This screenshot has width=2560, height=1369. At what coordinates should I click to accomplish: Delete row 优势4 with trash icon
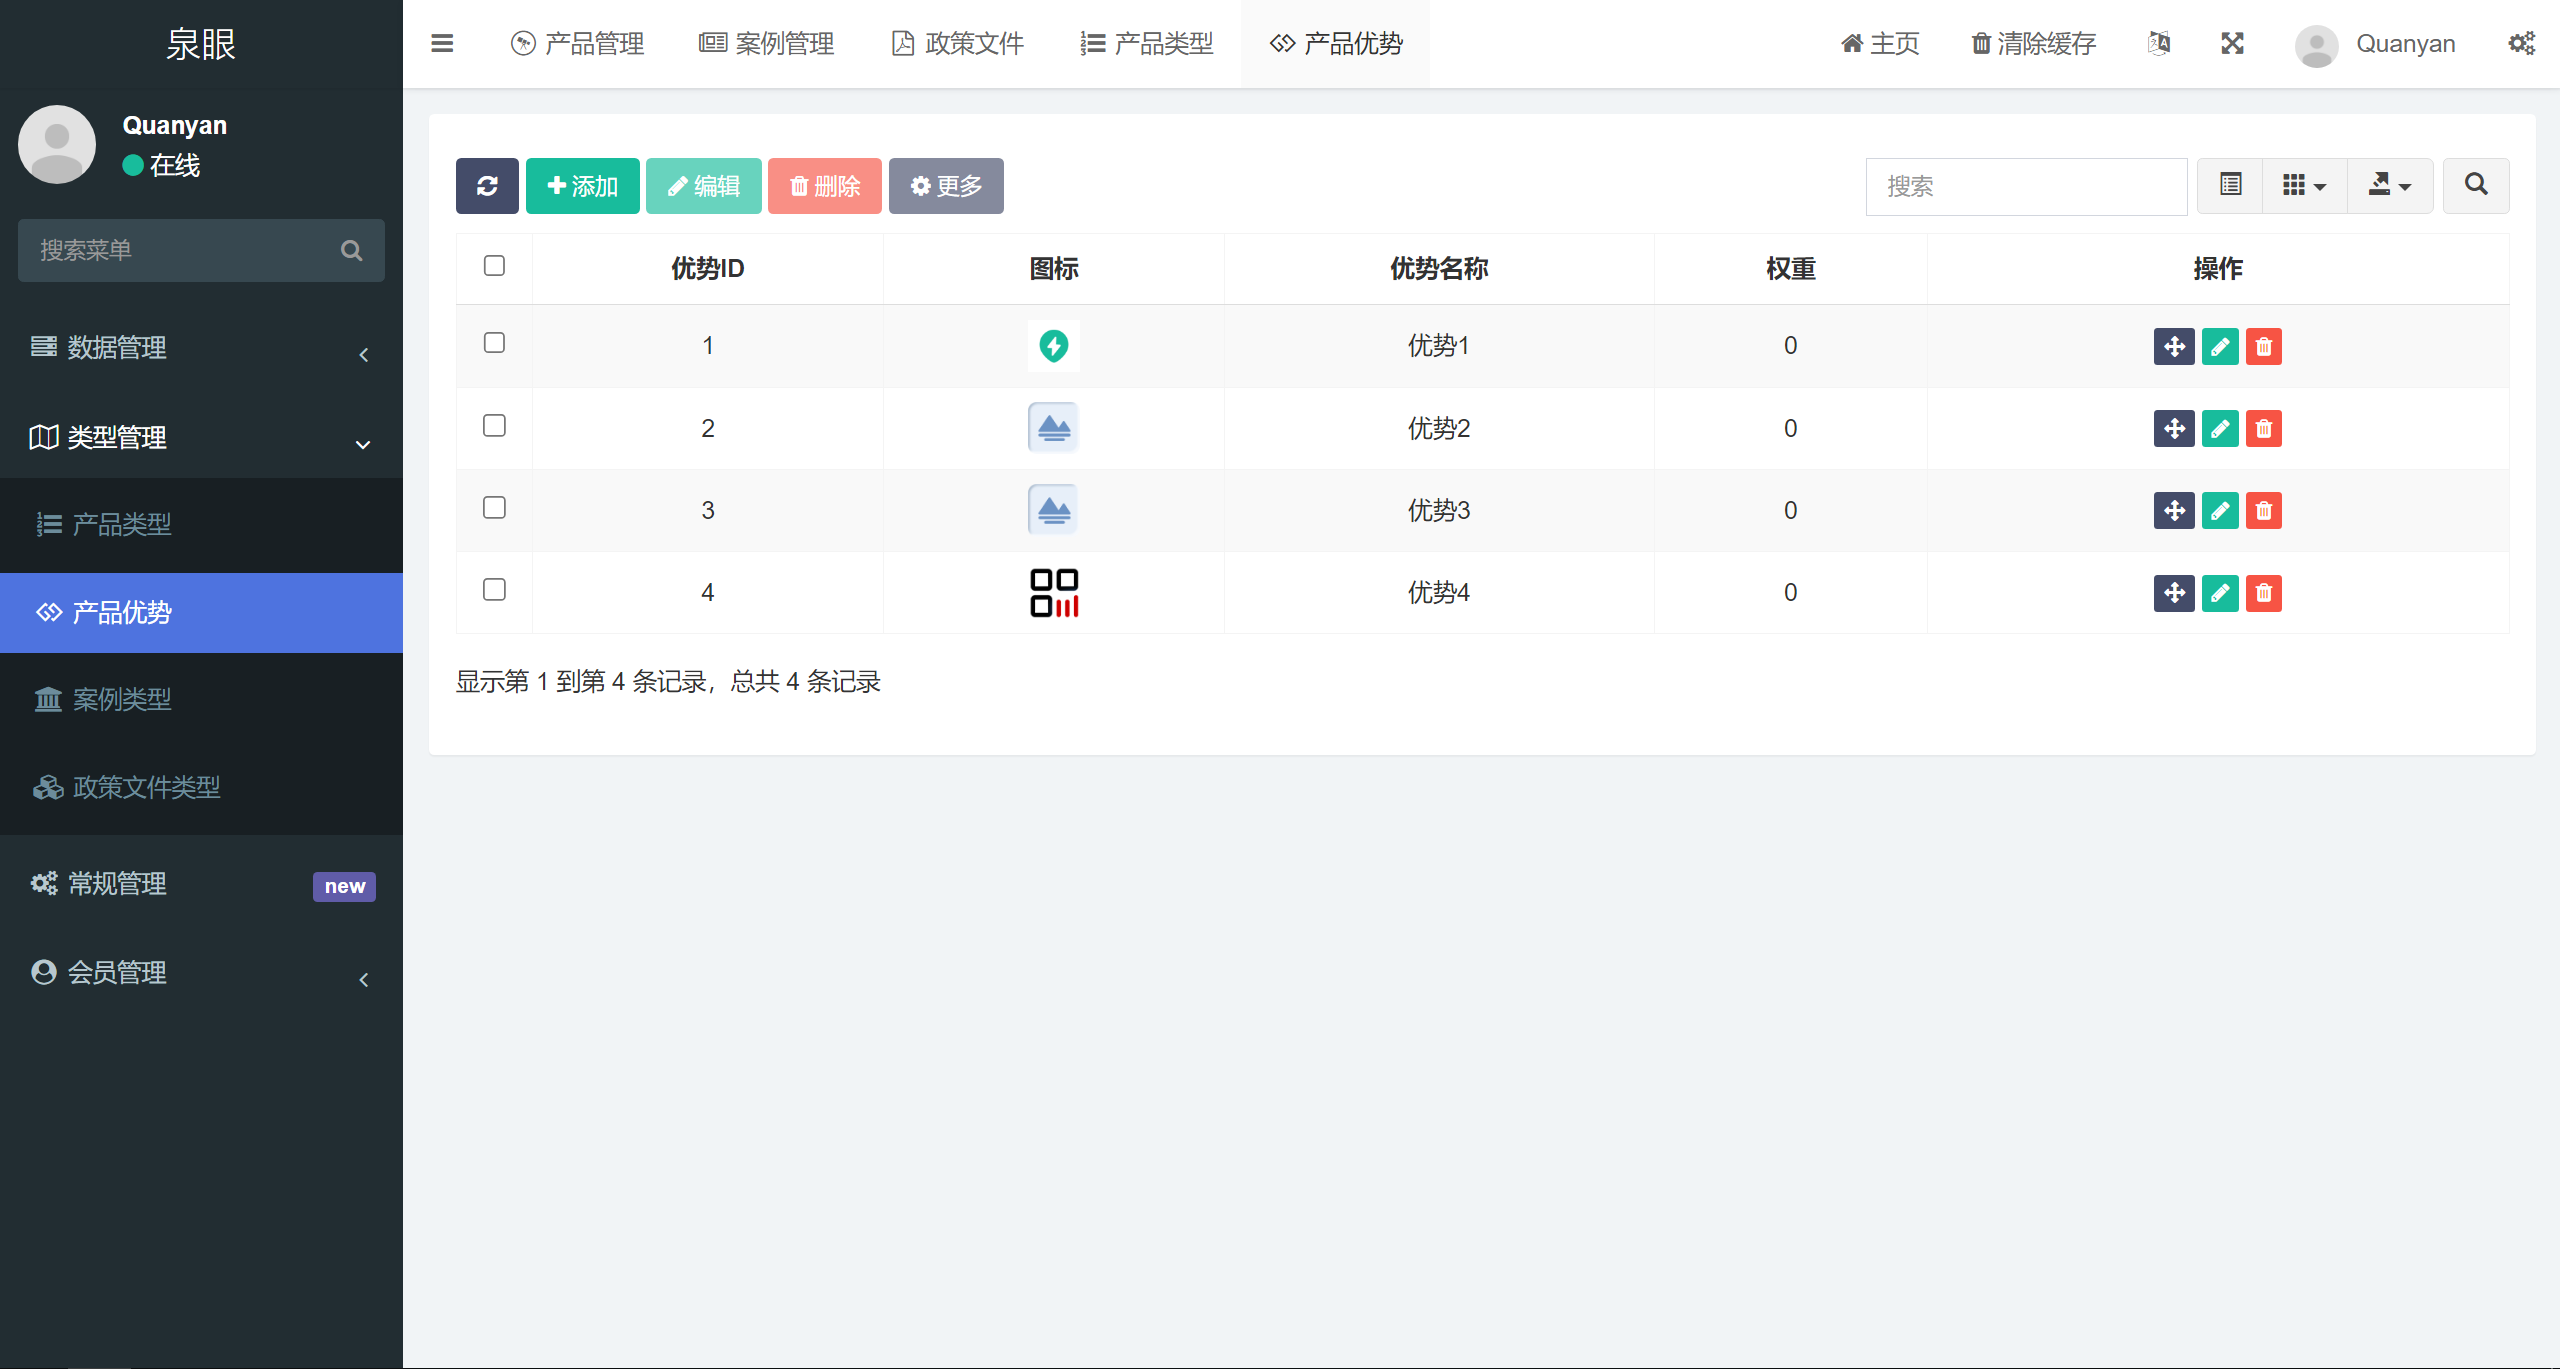tap(2264, 593)
